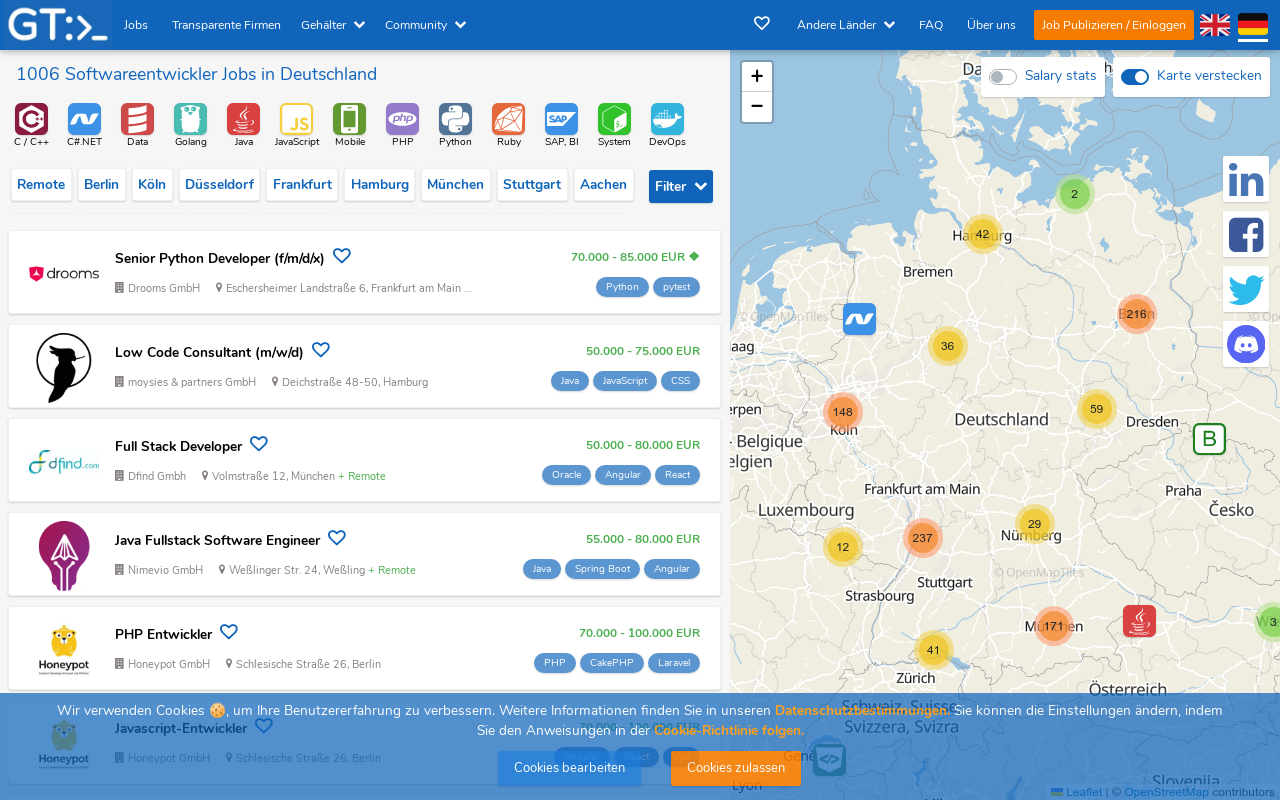Click the C#.NET marker on the map
This screenshot has width=1280, height=800.
(859, 319)
